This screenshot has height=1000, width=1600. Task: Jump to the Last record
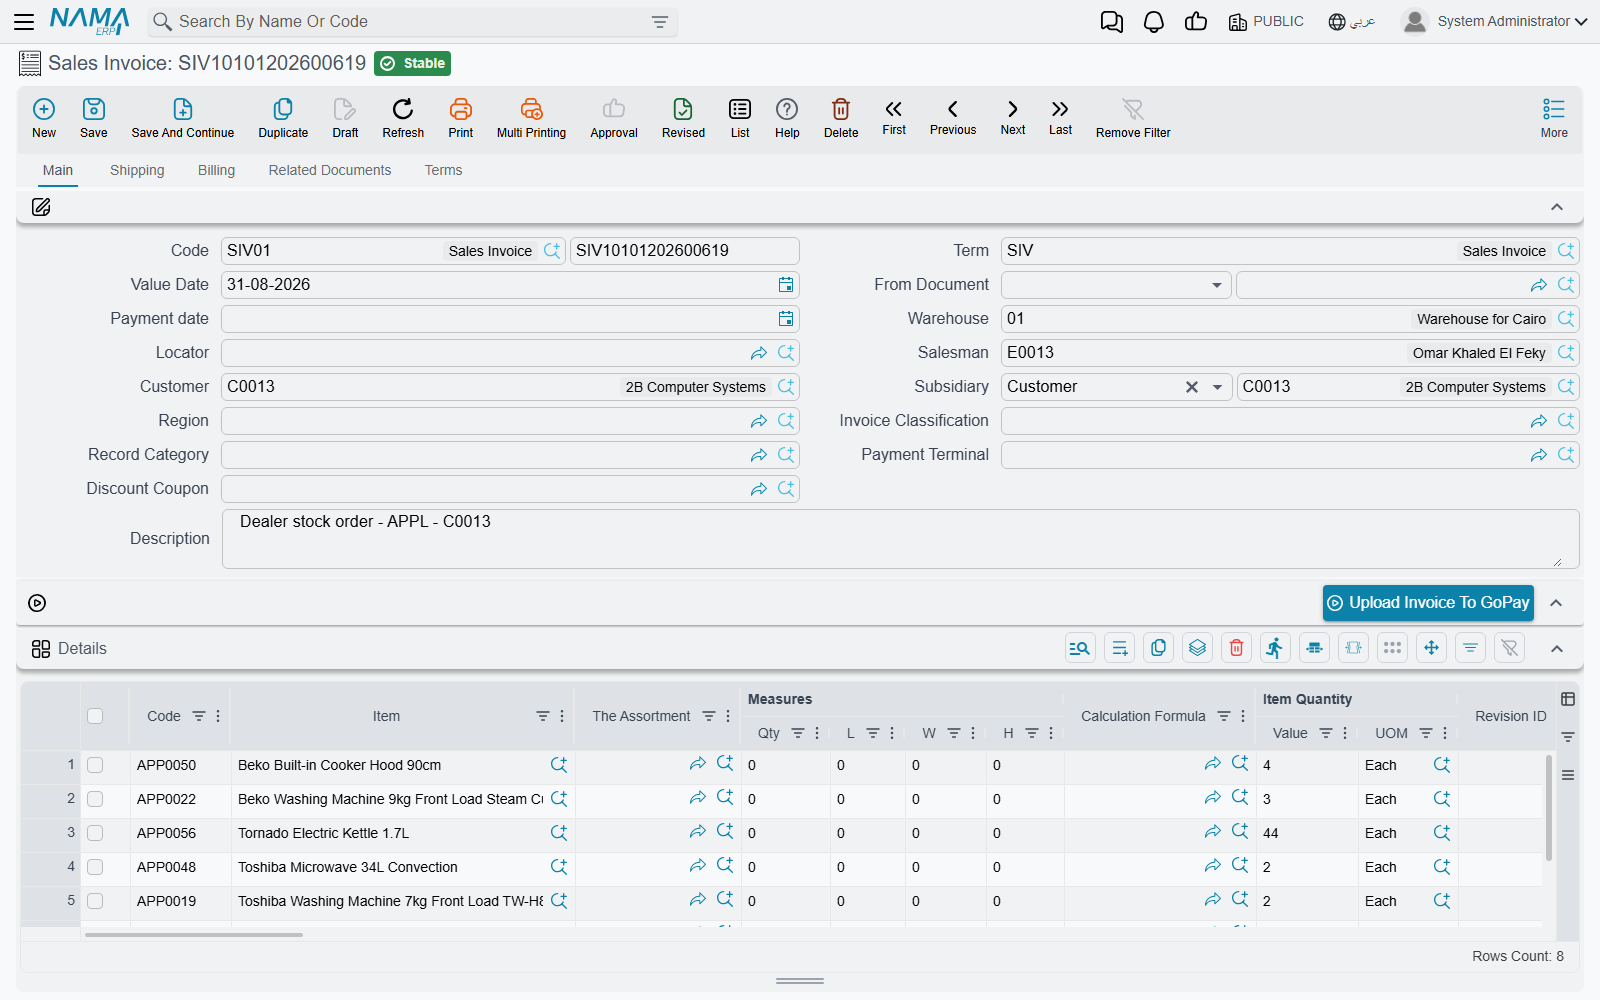(x=1060, y=117)
